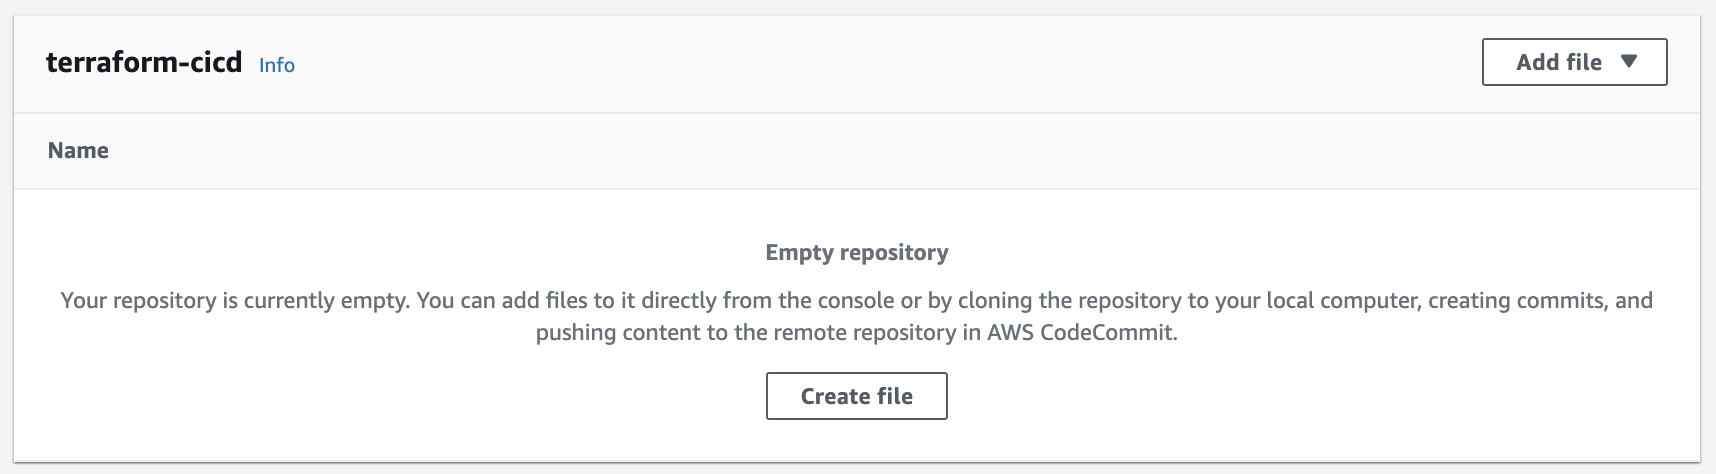
Task: Click the Name column header
Action: pyautogui.click(x=78, y=150)
